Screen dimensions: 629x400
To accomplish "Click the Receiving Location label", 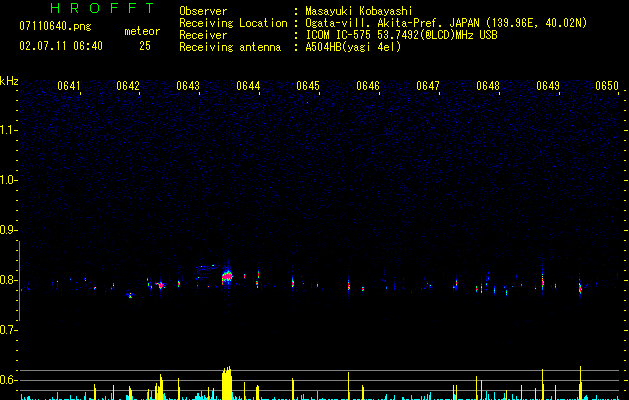I will (x=233, y=23).
